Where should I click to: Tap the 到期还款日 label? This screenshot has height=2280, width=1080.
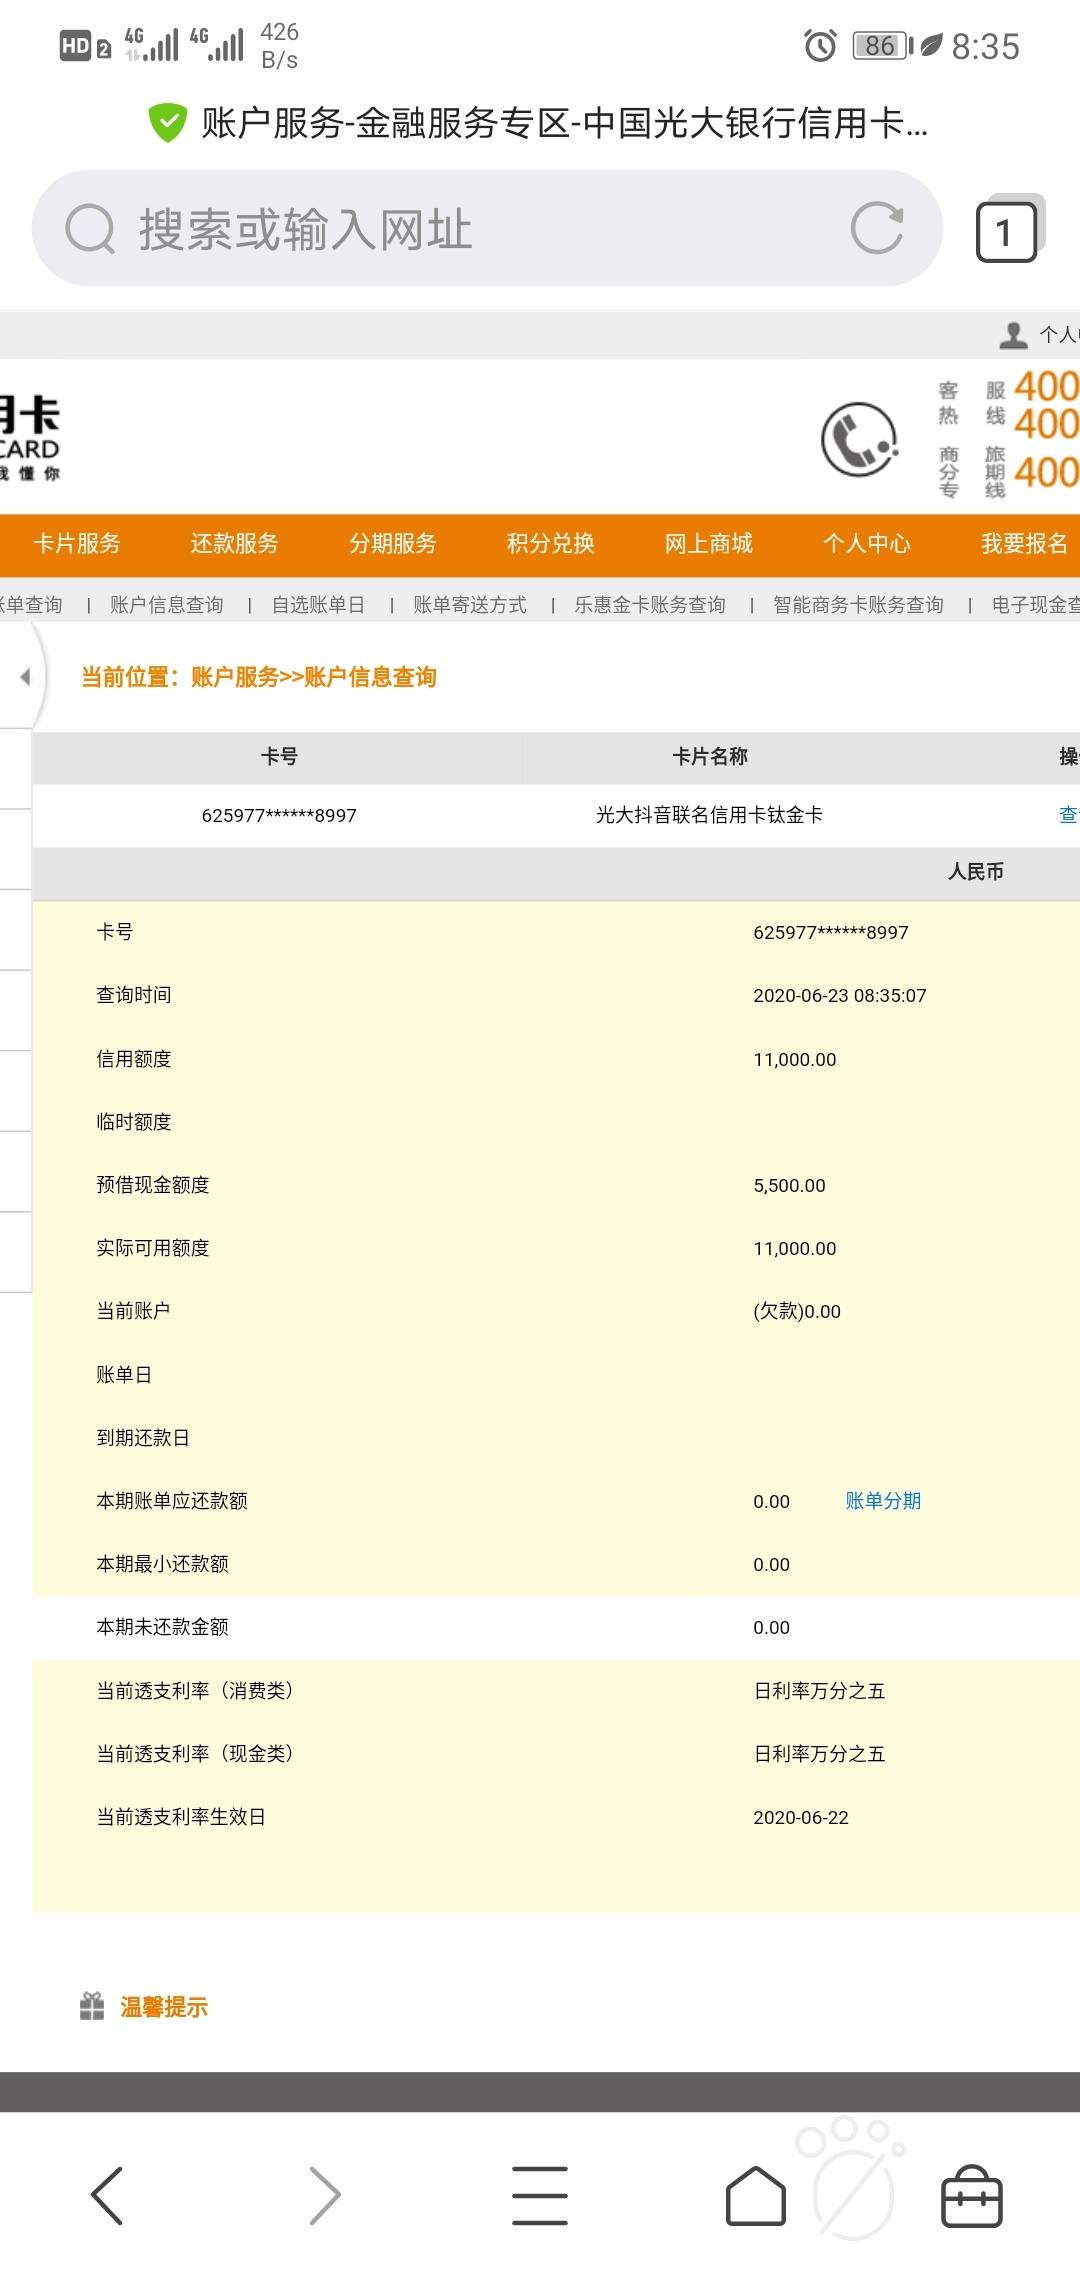coord(143,1438)
